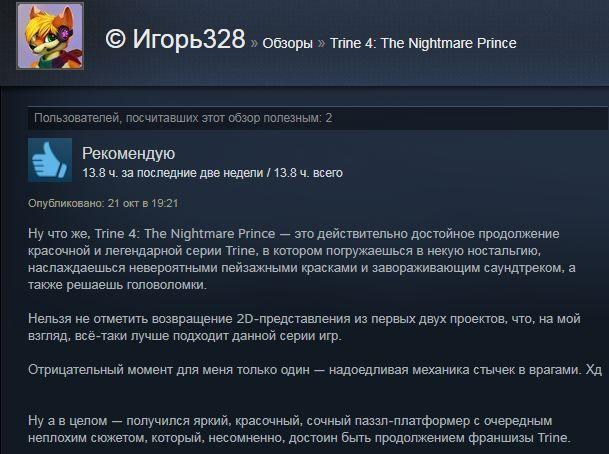Click the © symbol before Игорь328
Screen dimensions: 609x454
(x=115, y=40)
